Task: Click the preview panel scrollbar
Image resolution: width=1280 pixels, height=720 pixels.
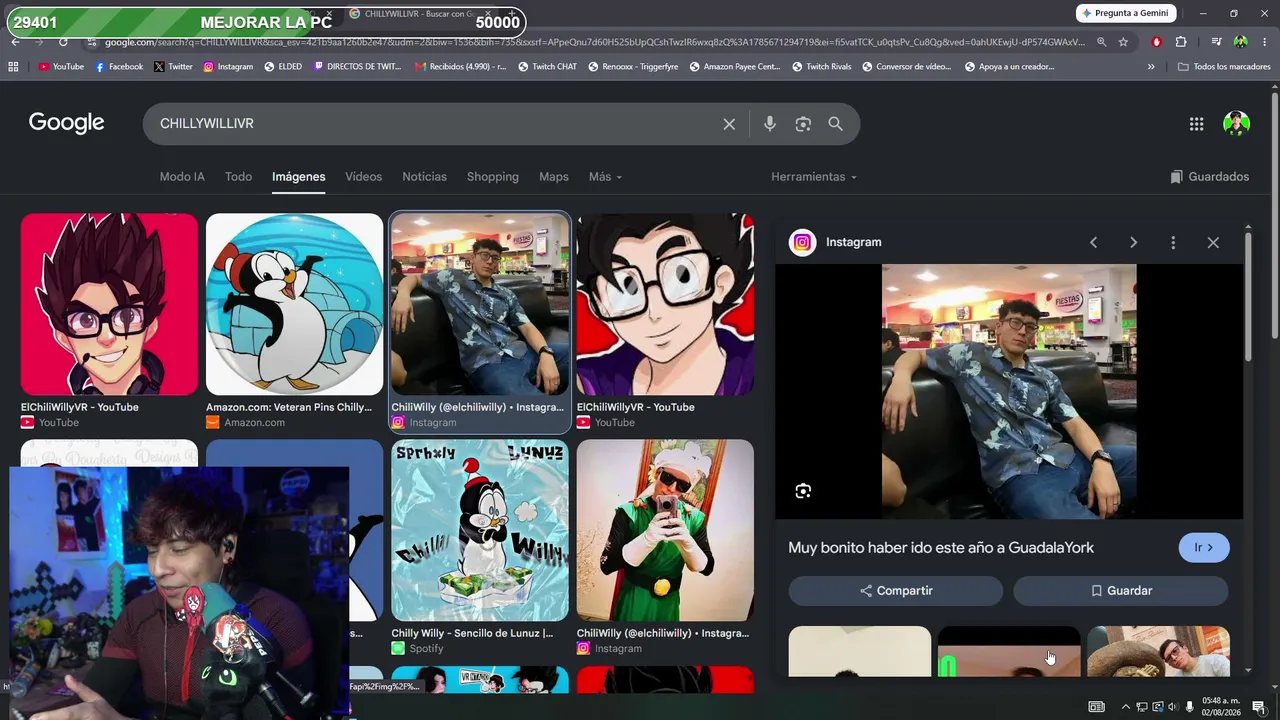Action: coord(1248,297)
